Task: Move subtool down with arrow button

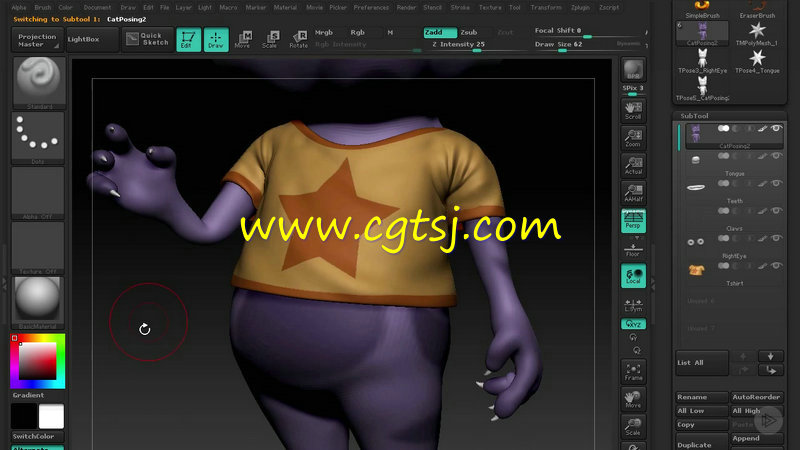Action: 770,356
